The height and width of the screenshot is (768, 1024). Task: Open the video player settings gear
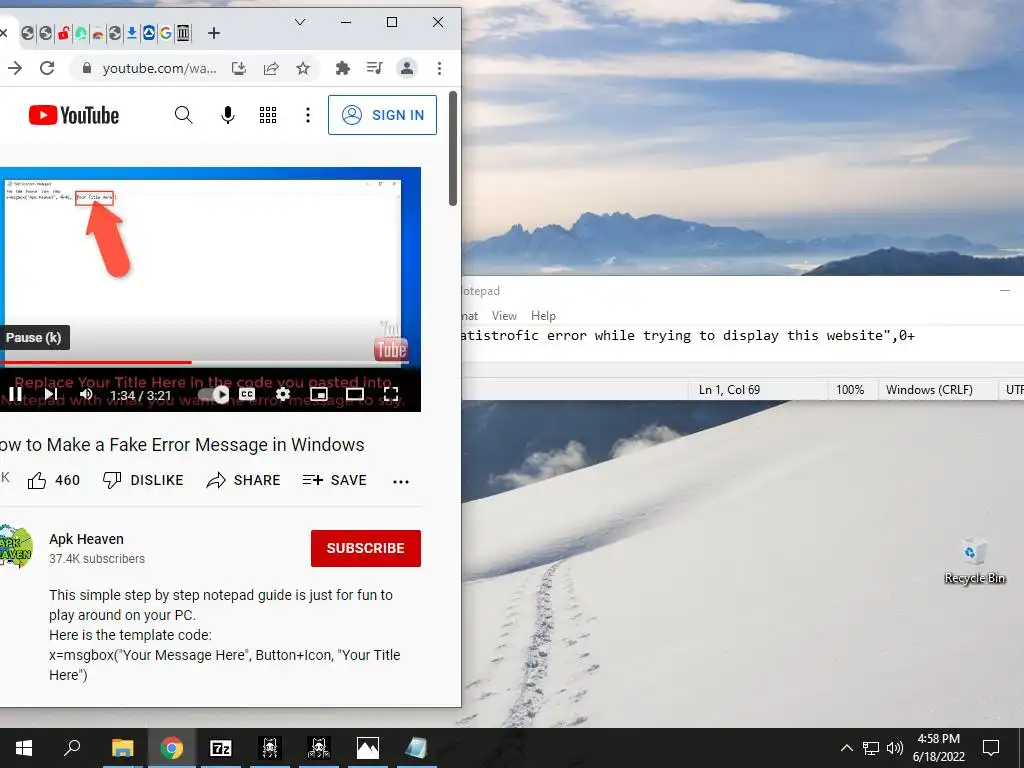283,394
